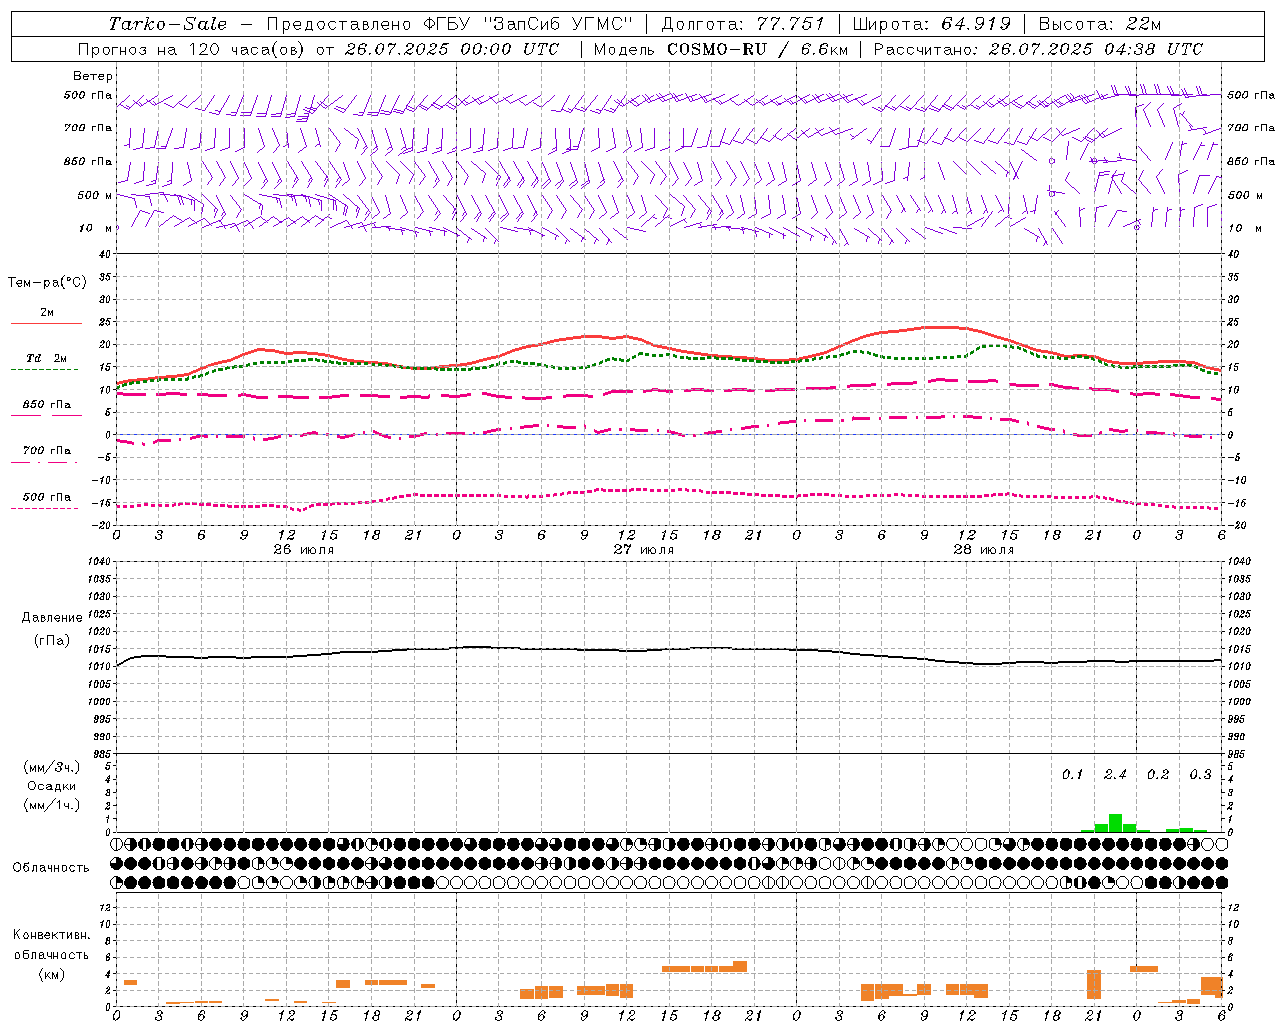Click the '26 июля' date label

point(304,550)
